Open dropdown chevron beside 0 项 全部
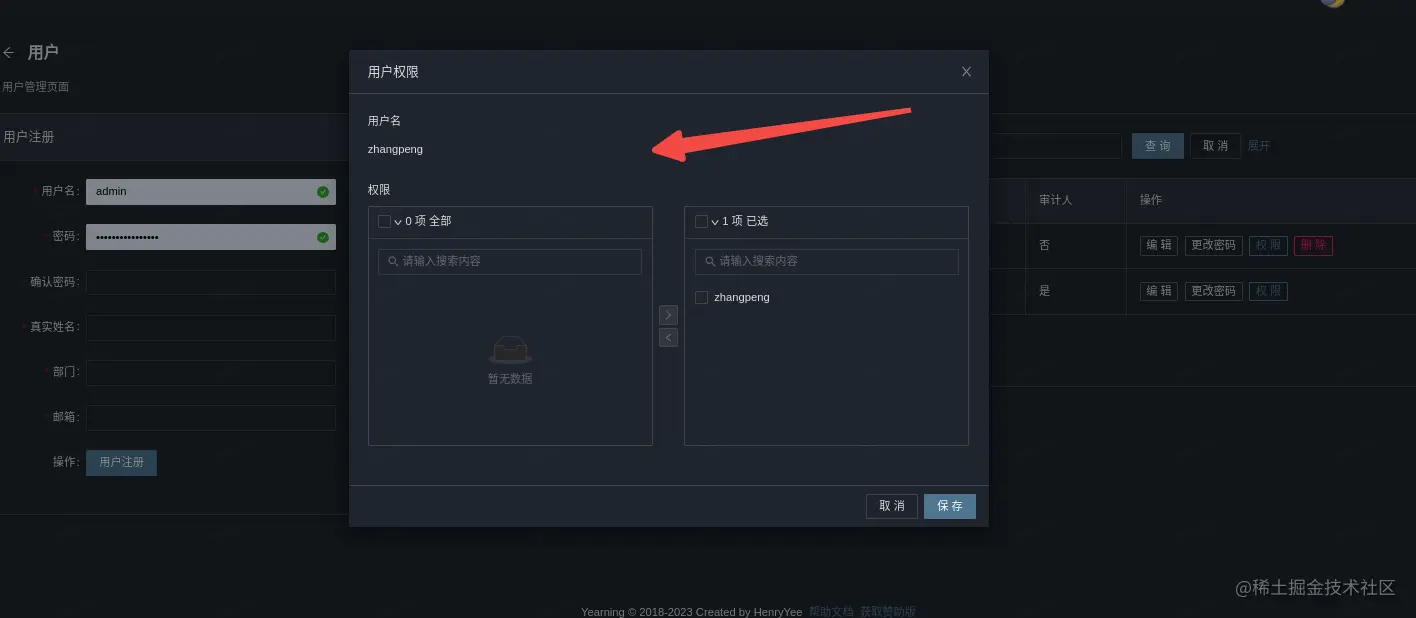 click(x=398, y=222)
